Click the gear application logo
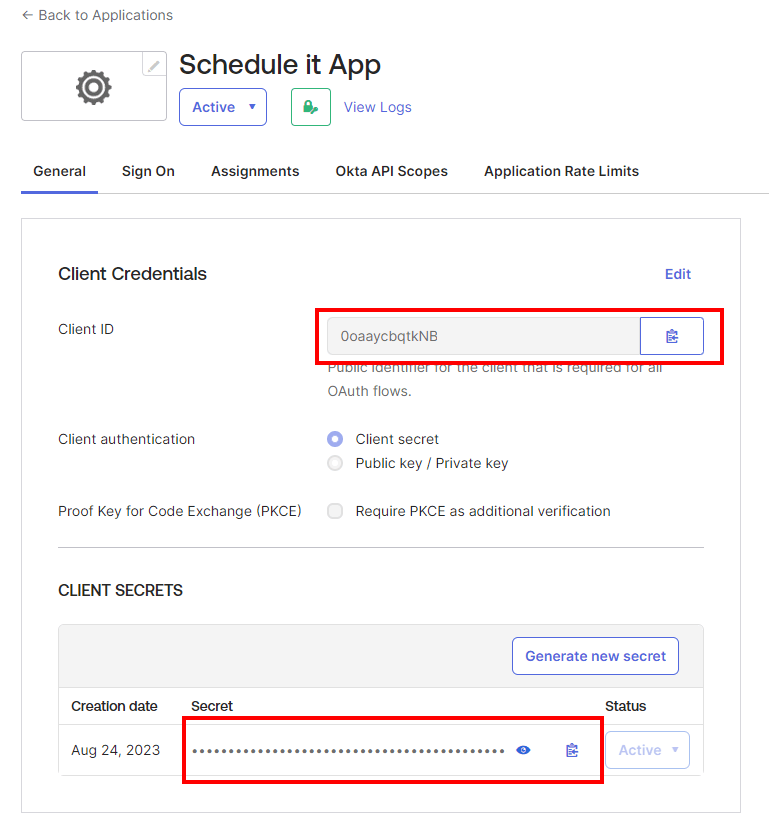The width and height of the screenshot is (769, 833). point(94,87)
